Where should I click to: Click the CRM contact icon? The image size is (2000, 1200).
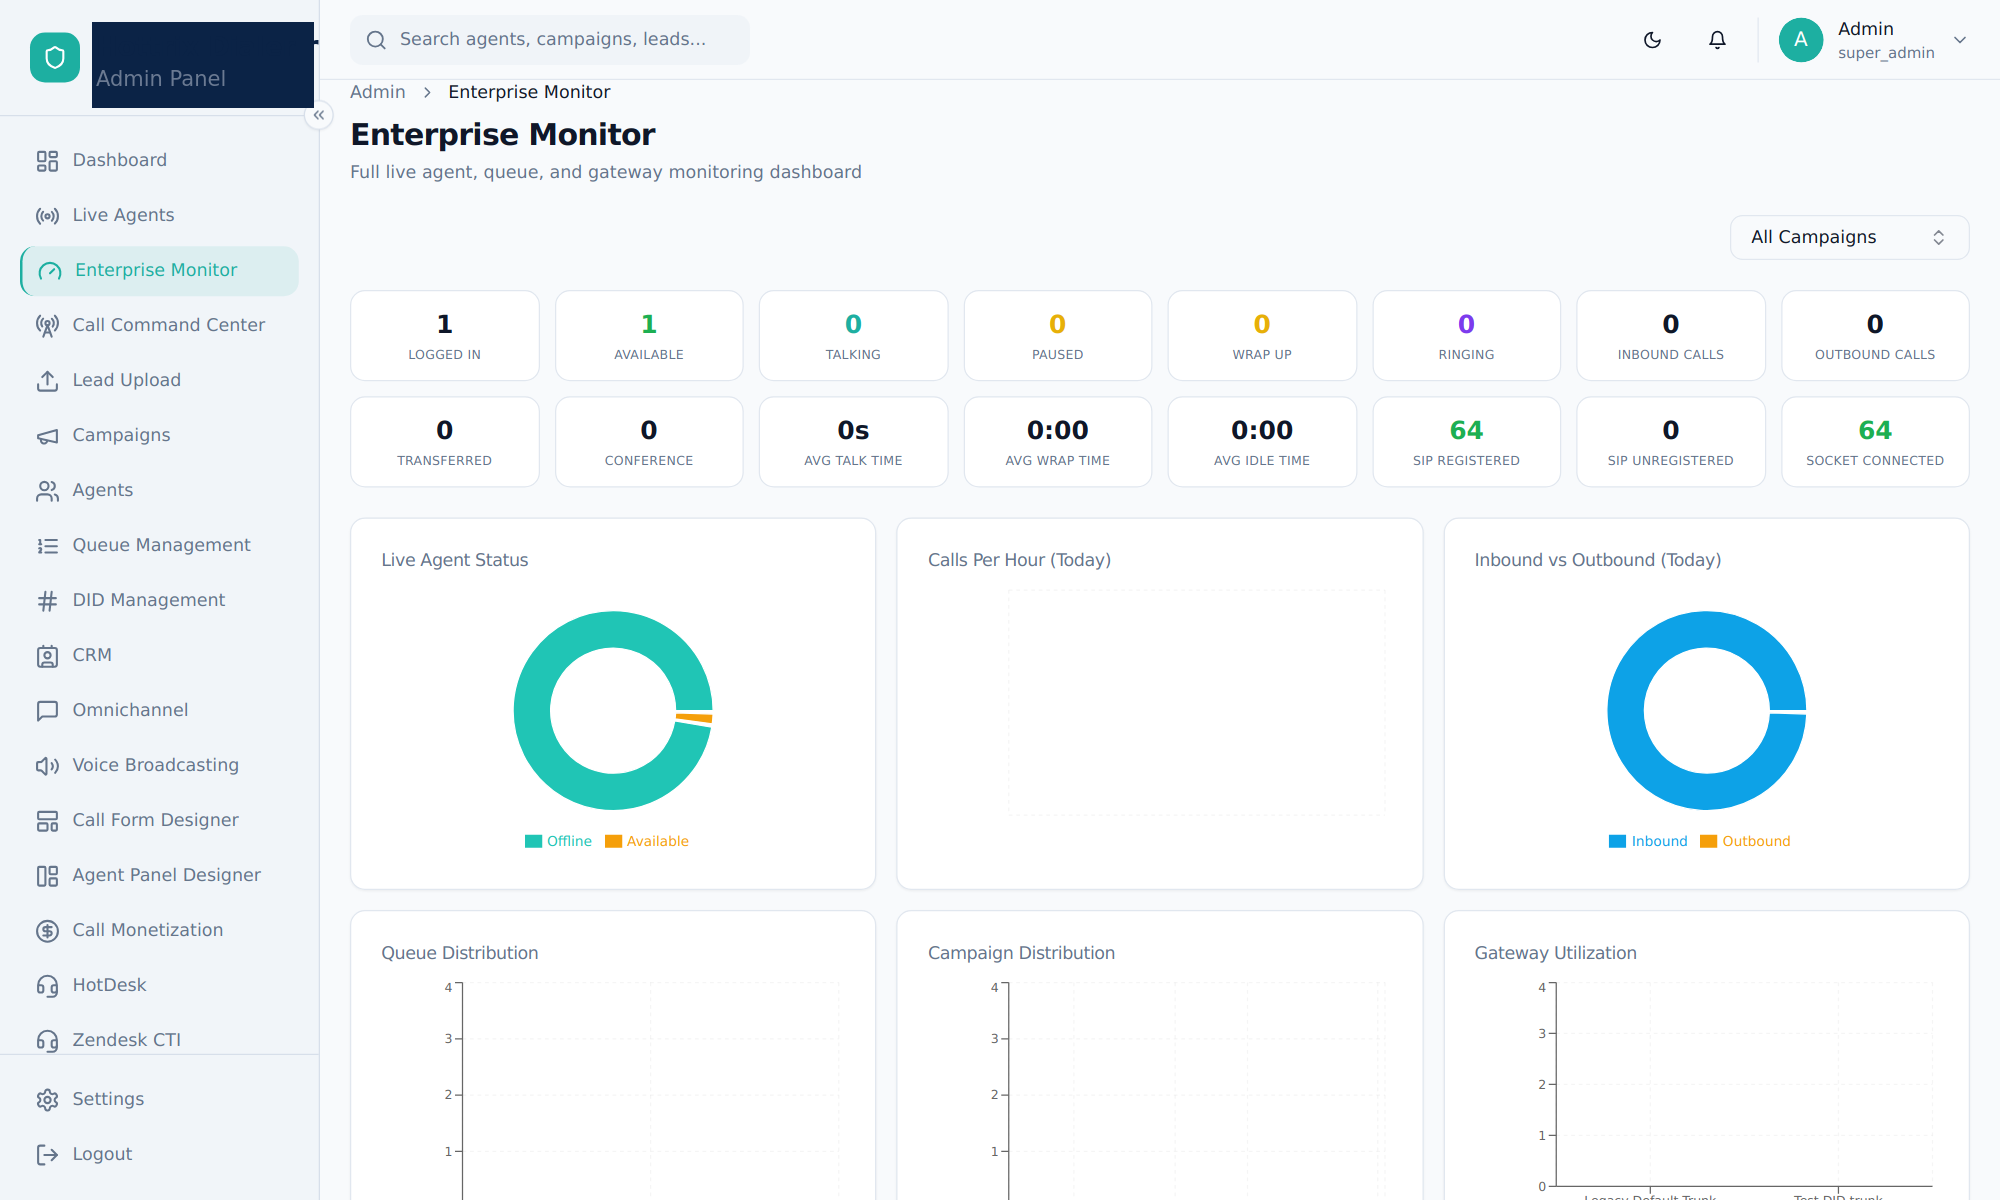[x=47, y=656]
